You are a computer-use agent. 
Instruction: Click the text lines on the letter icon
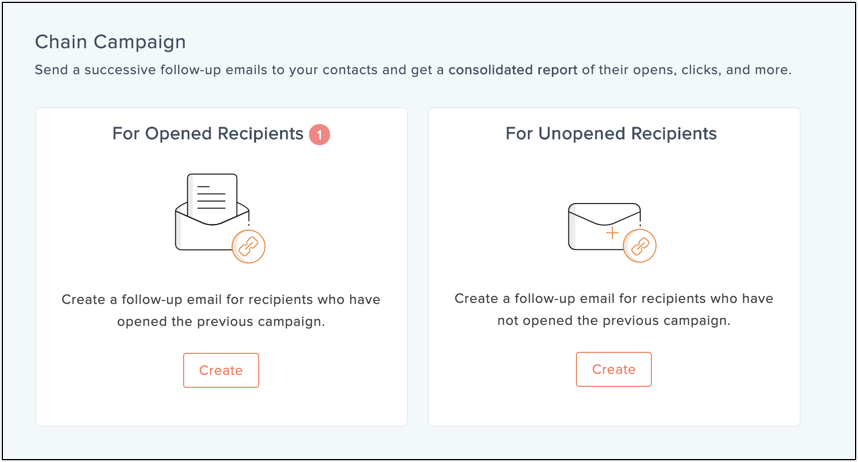coord(212,197)
